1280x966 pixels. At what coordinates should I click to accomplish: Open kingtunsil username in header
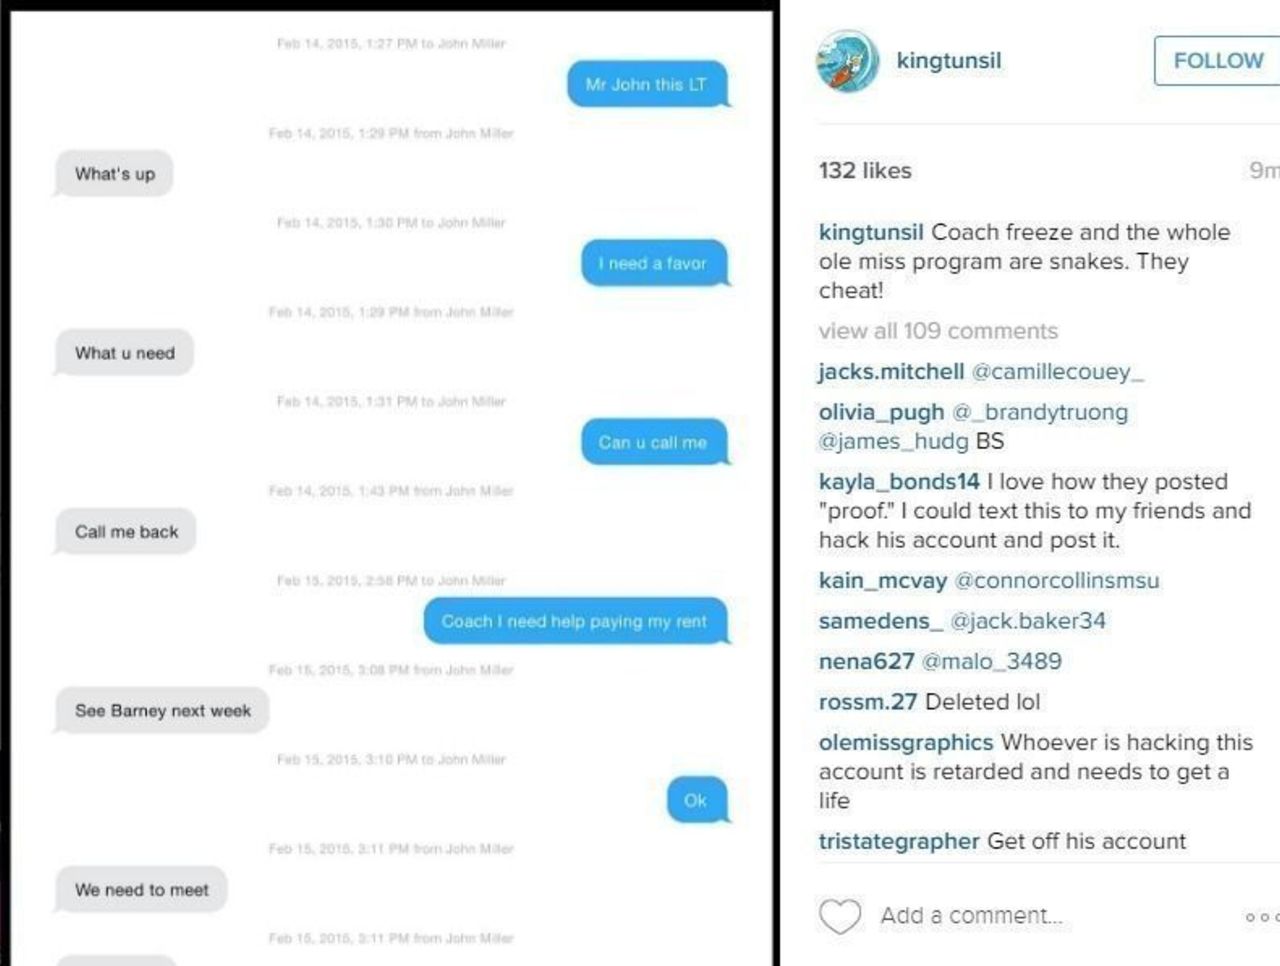[x=948, y=61]
